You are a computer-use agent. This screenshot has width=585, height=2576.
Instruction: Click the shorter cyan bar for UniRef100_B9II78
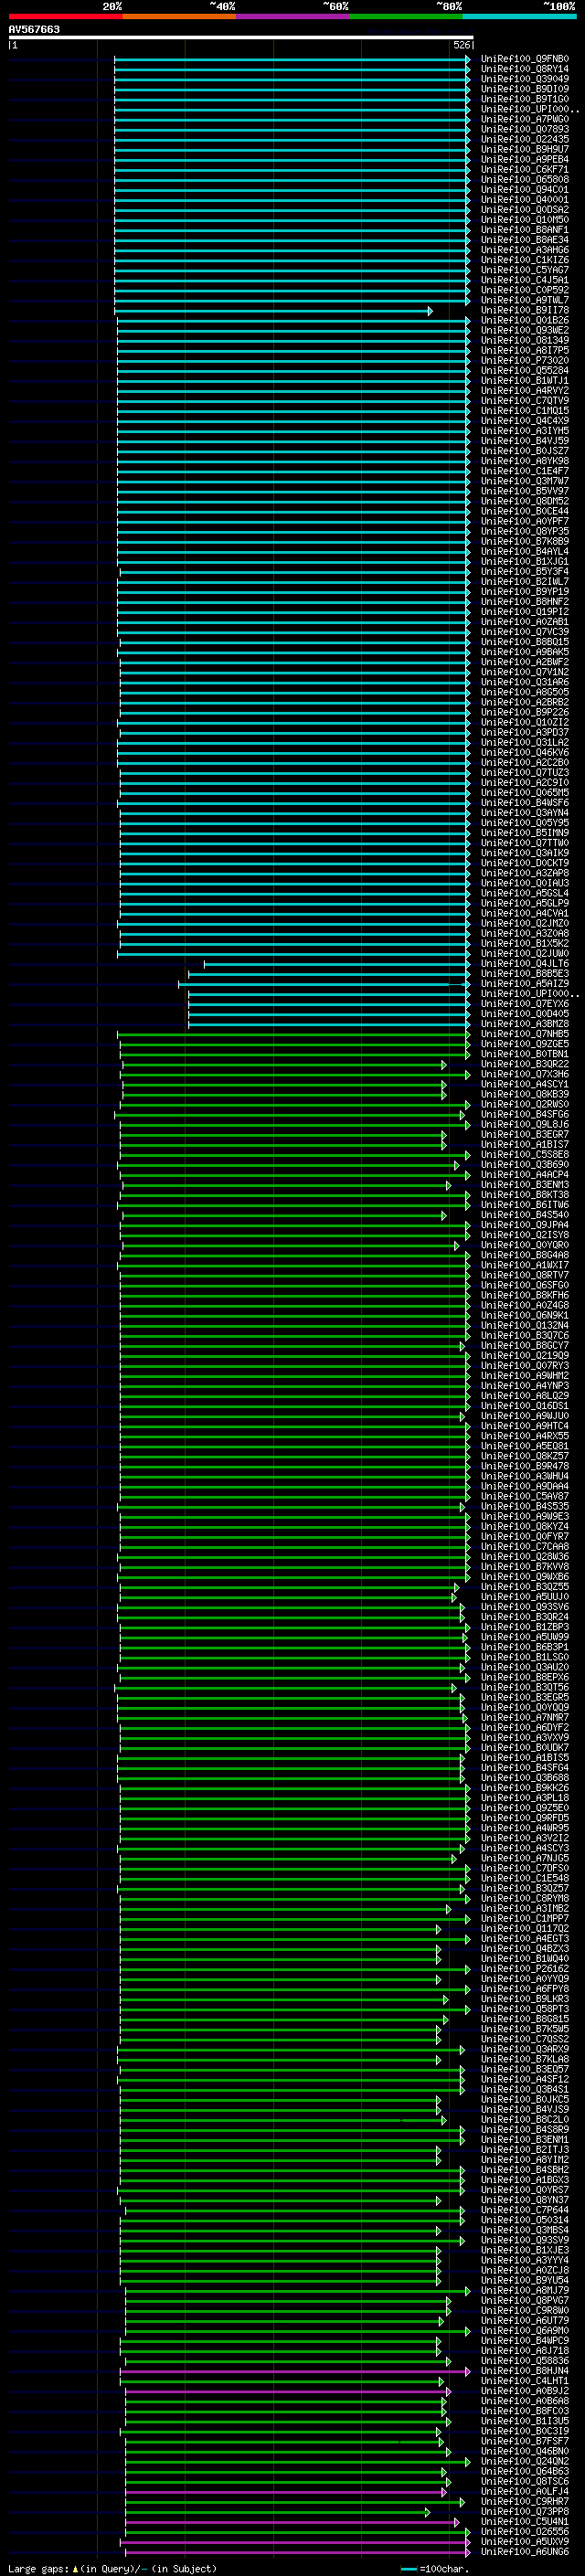pos(274,311)
